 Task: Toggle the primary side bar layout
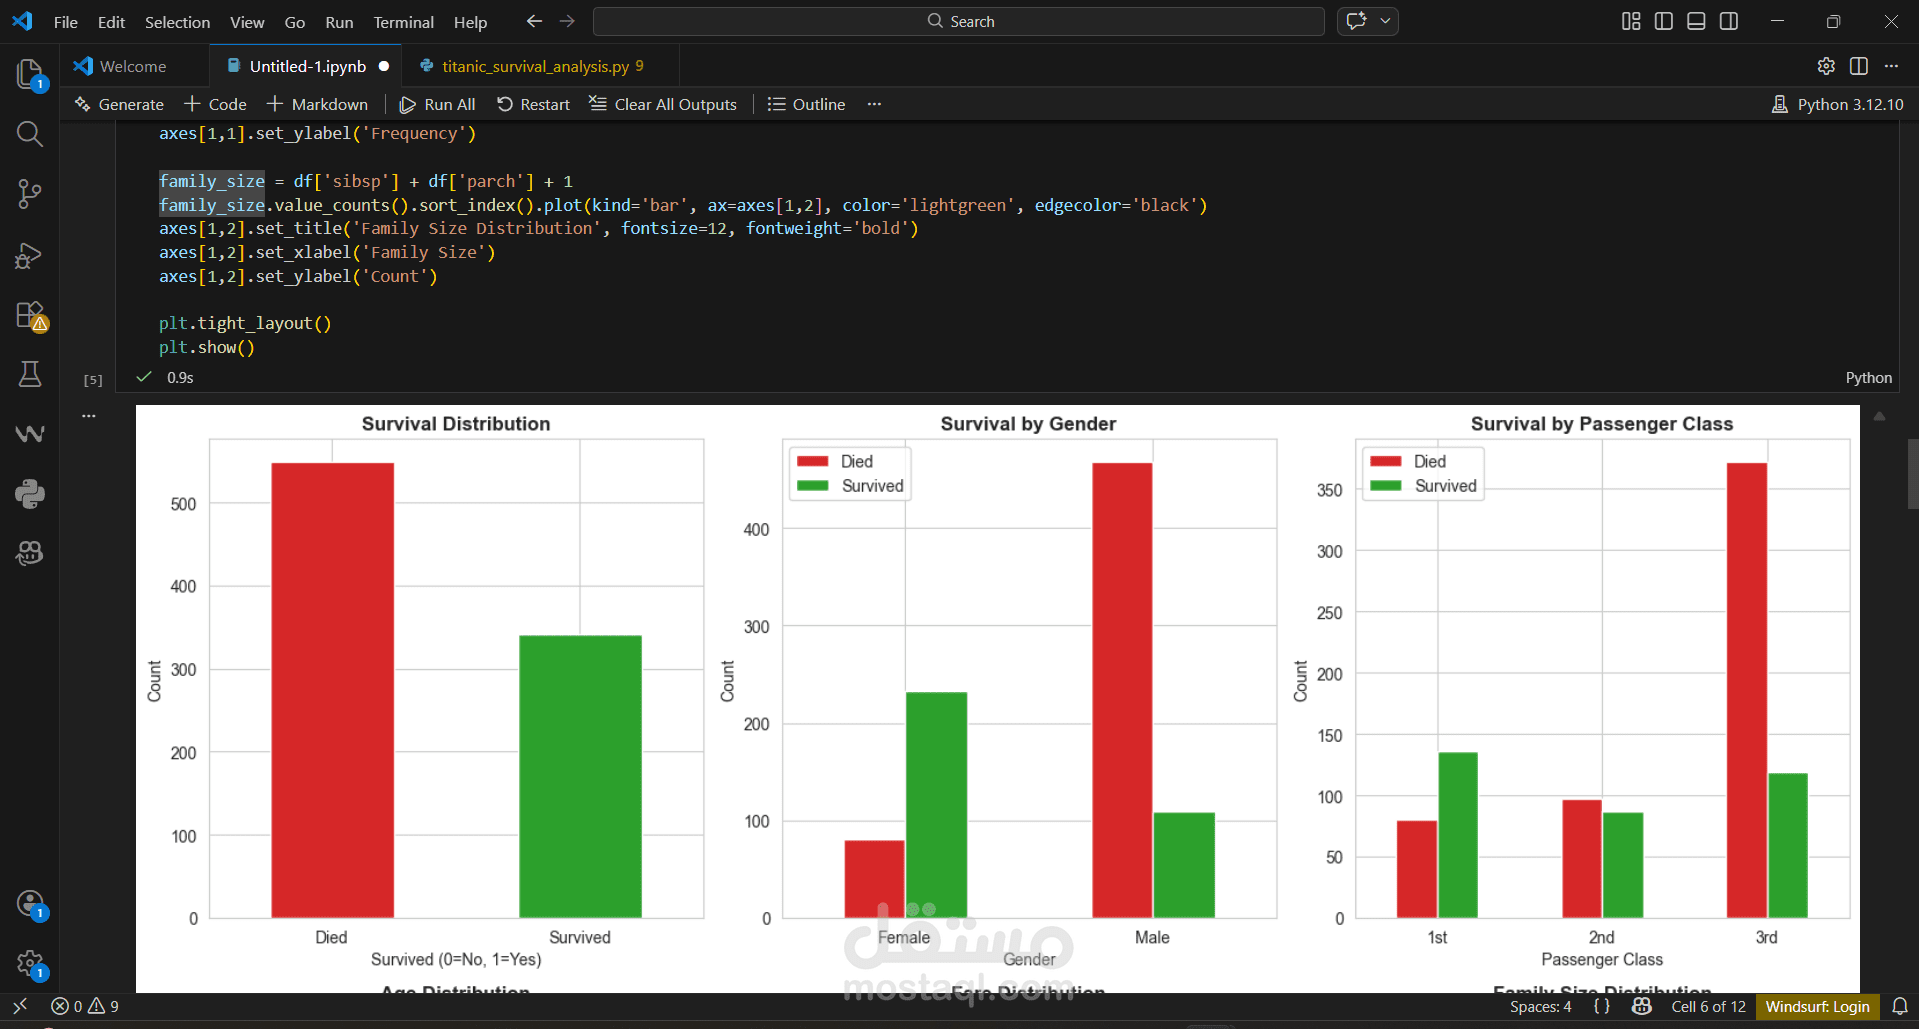tap(1664, 21)
